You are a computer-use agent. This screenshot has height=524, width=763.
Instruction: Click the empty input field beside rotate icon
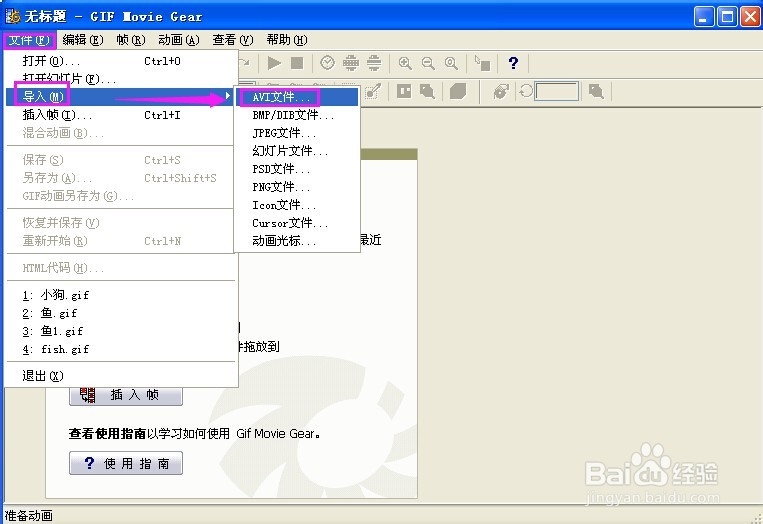coord(557,91)
